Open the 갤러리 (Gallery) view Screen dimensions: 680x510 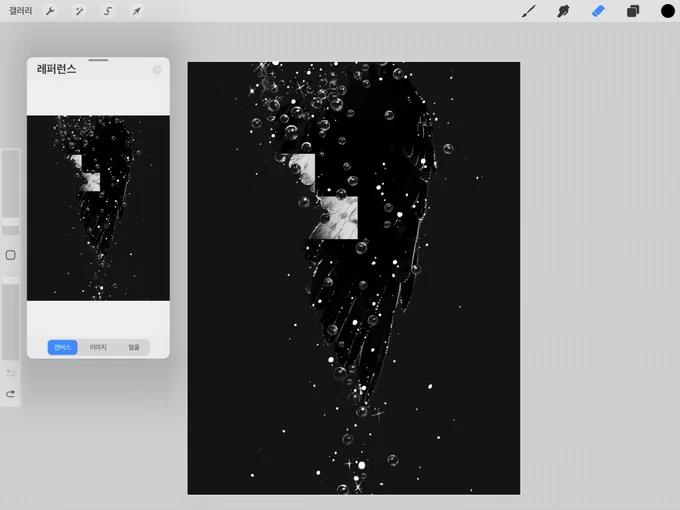(20, 11)
